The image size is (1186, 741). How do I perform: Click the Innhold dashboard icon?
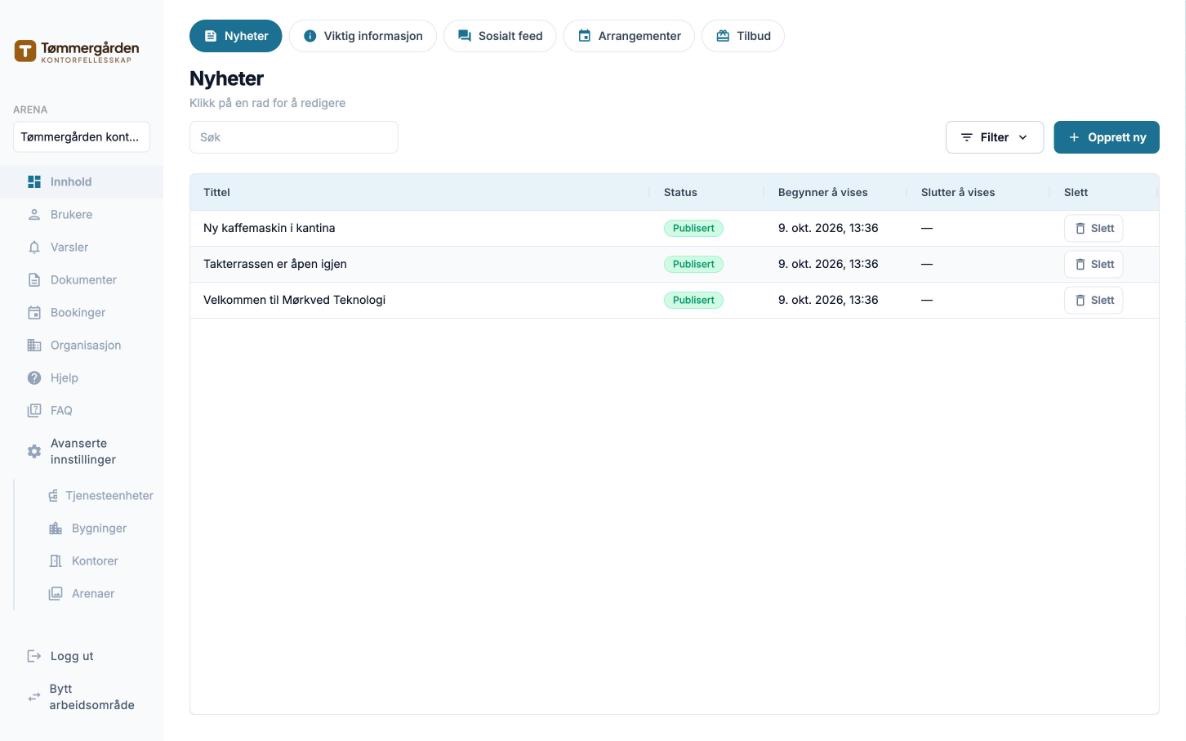click(34, 181)
